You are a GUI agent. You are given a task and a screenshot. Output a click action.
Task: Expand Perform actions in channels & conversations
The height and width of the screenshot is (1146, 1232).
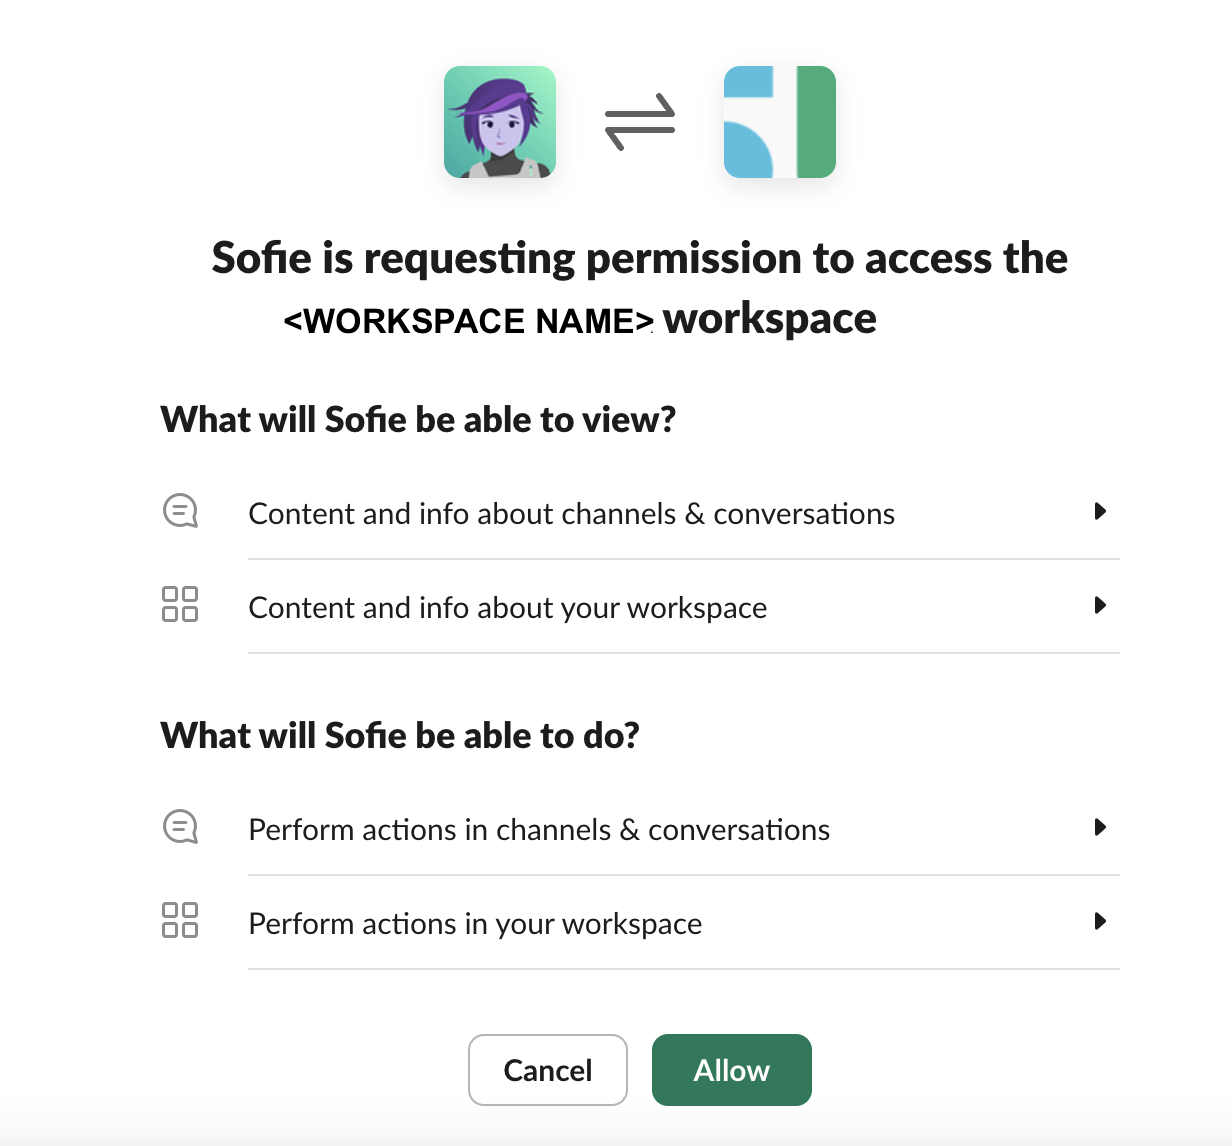pyautogui.click(x=1101, y=828)
